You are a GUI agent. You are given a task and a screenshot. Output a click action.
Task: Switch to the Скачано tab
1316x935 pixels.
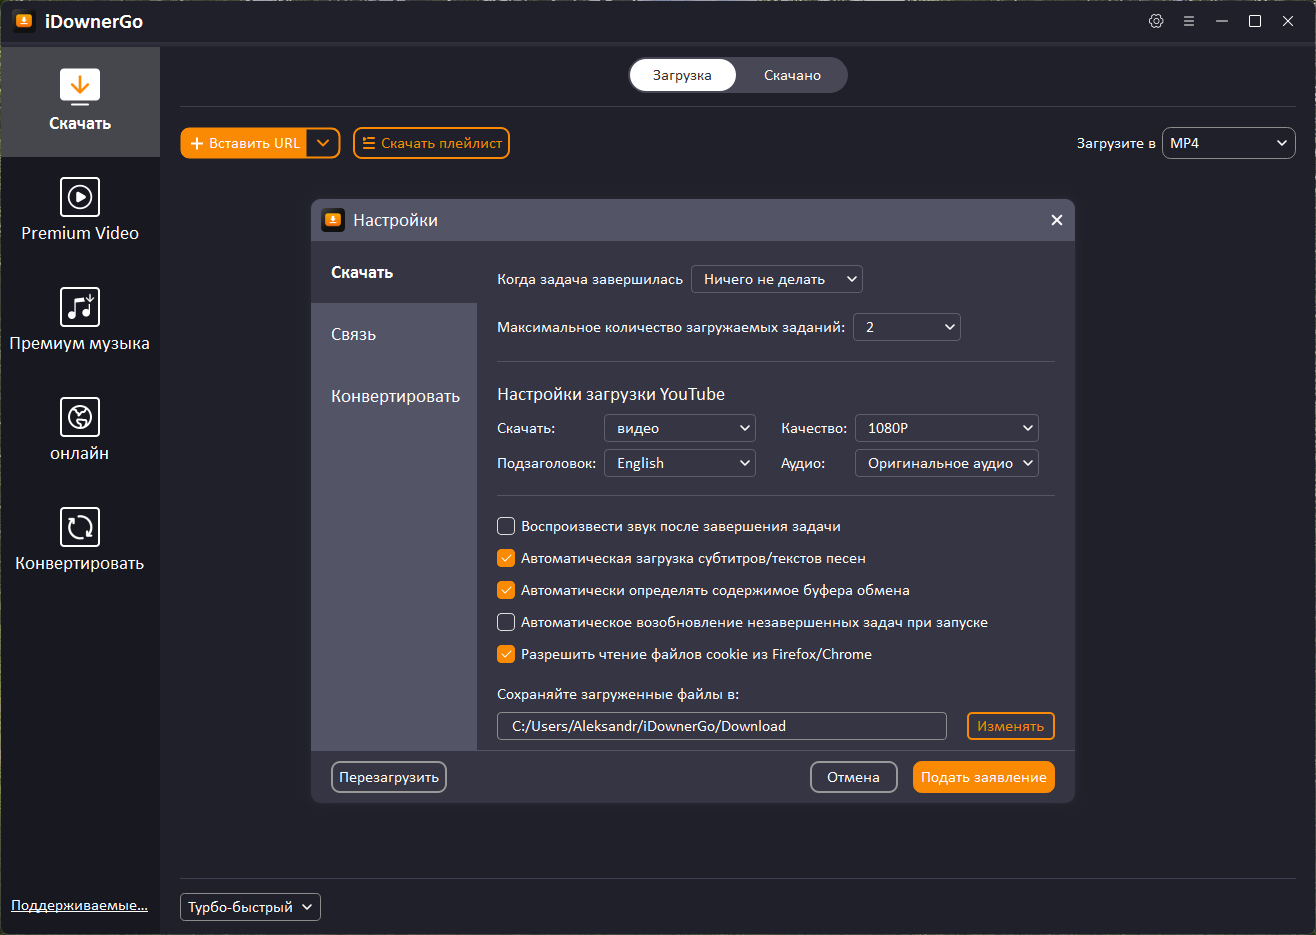(x=792, y=75)
